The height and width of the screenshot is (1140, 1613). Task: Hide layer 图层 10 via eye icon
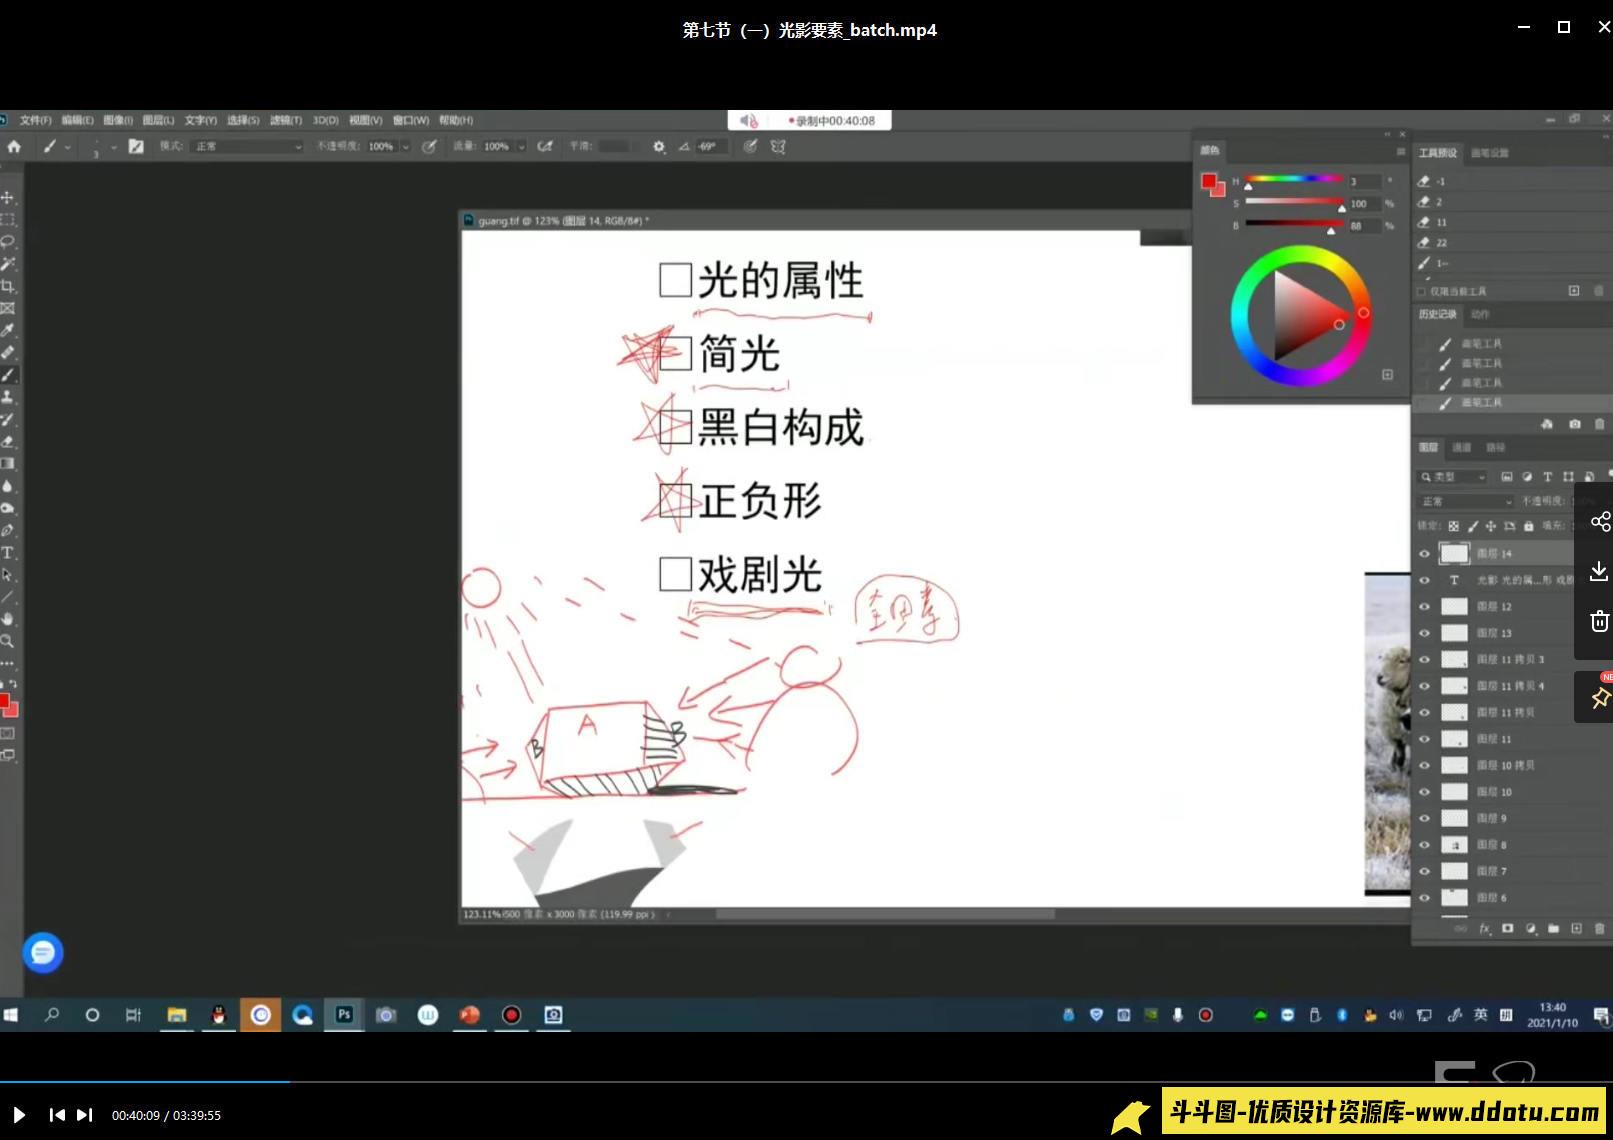click(1425, 791)
